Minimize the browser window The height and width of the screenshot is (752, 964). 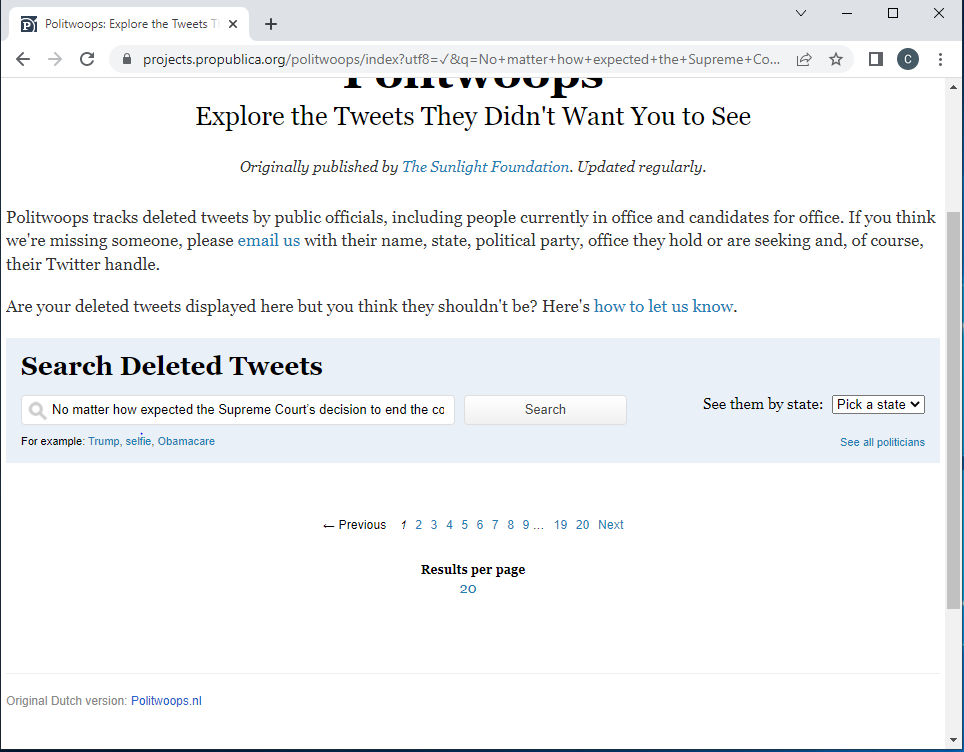847,13
